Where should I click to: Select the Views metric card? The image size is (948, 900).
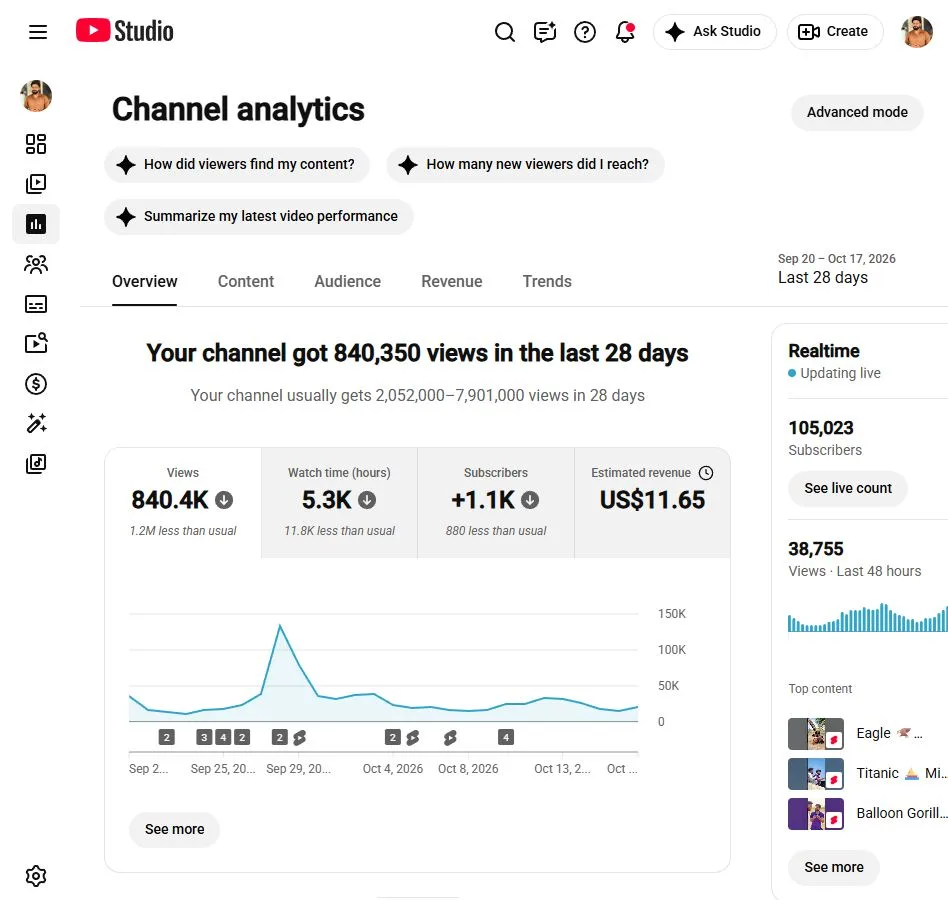click(x=183, y=503)
